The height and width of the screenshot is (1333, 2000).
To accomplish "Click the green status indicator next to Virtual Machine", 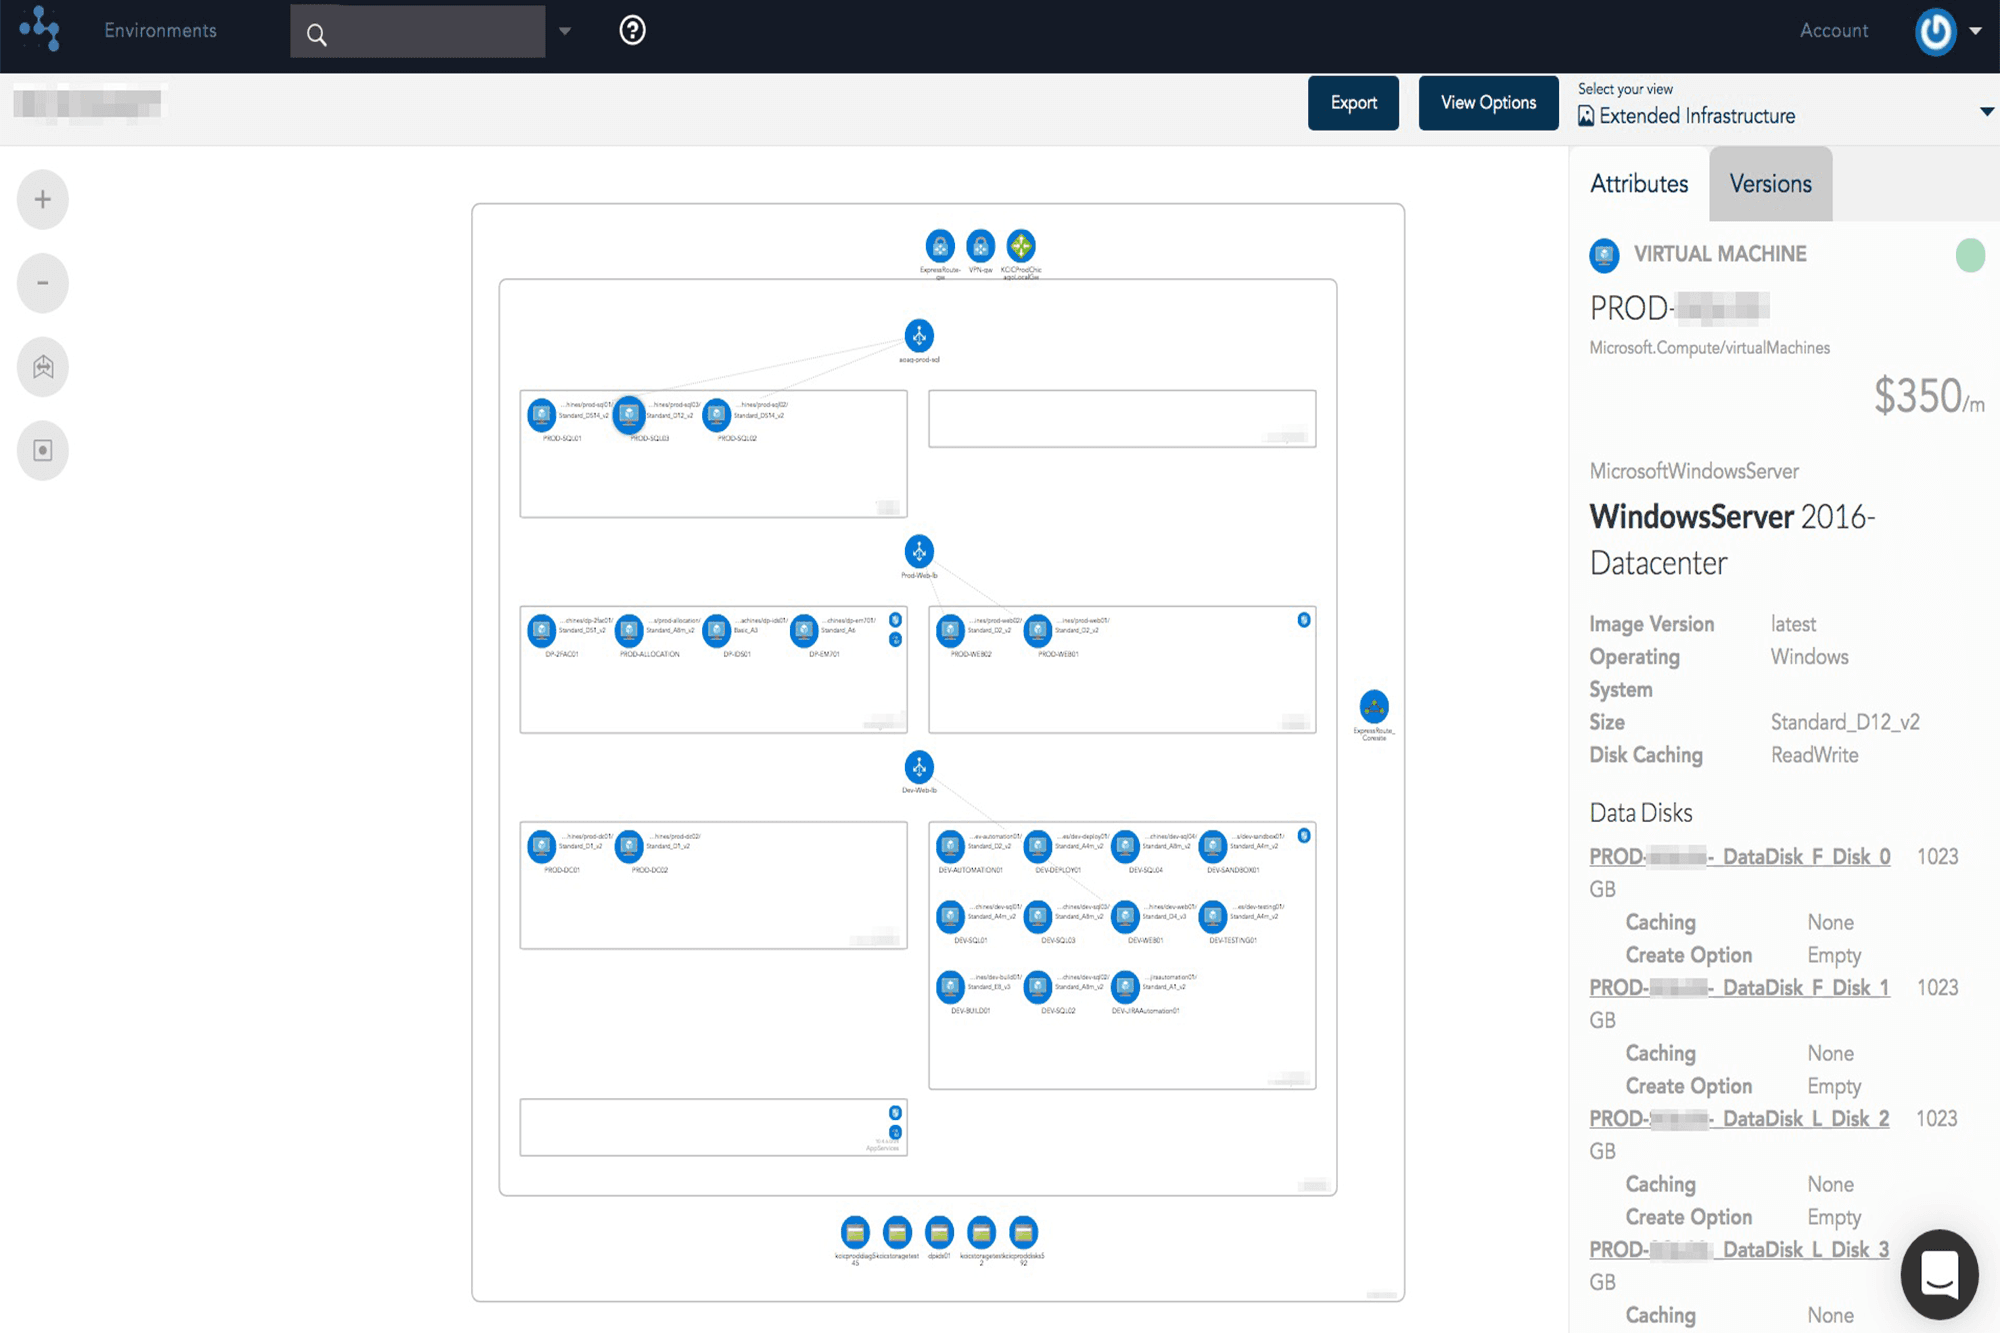I will click(1970, 256).
